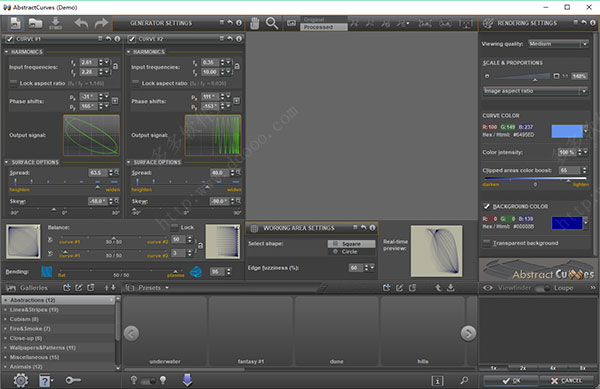Image resolution: width=600 pixels, height=389 pixels.
Task: Switch to Processed view tab
Action: point(324,27)
